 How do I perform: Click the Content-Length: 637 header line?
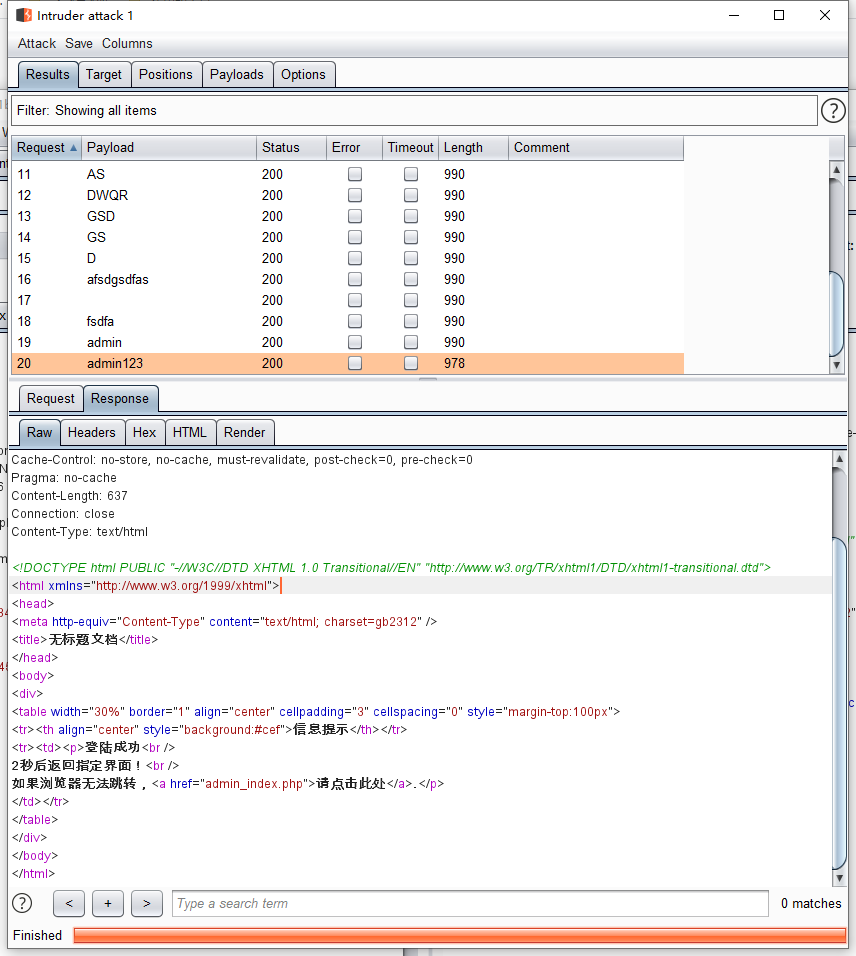pyautogui.click(x=70, y=496)
